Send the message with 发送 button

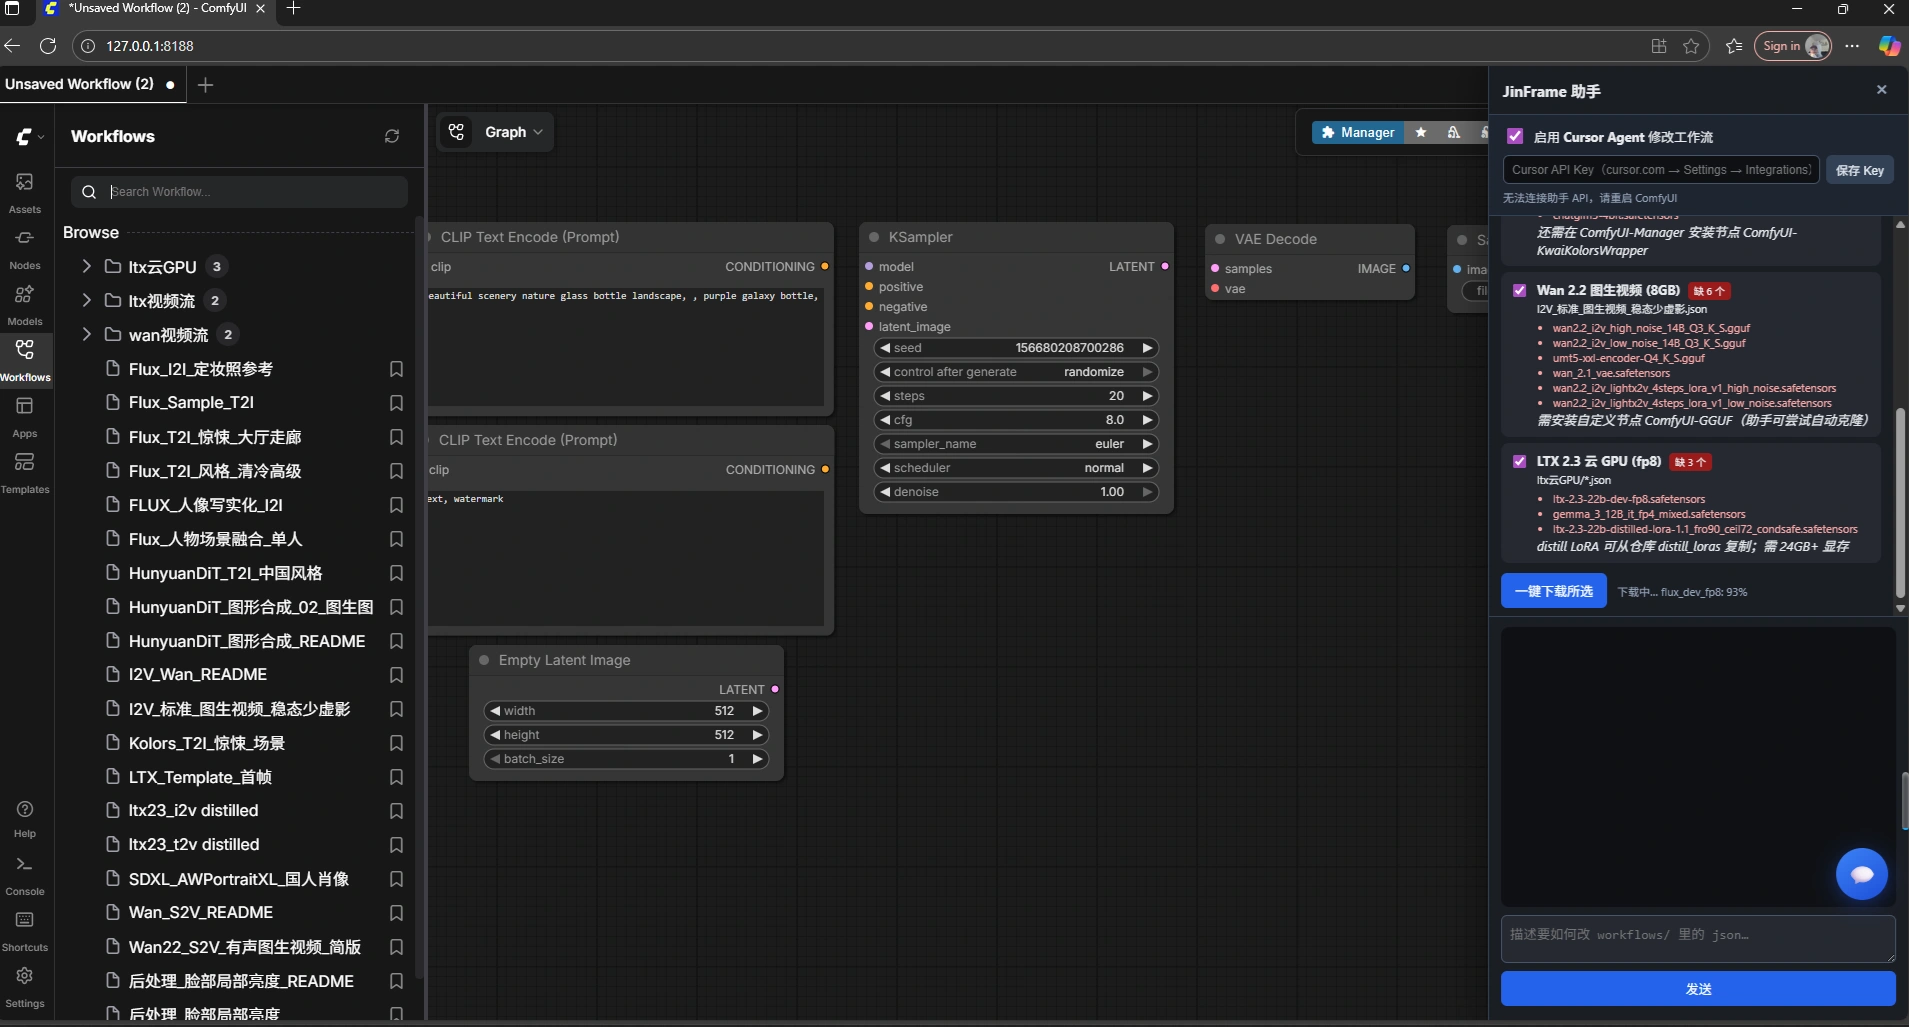click(x=1698, y=989)
